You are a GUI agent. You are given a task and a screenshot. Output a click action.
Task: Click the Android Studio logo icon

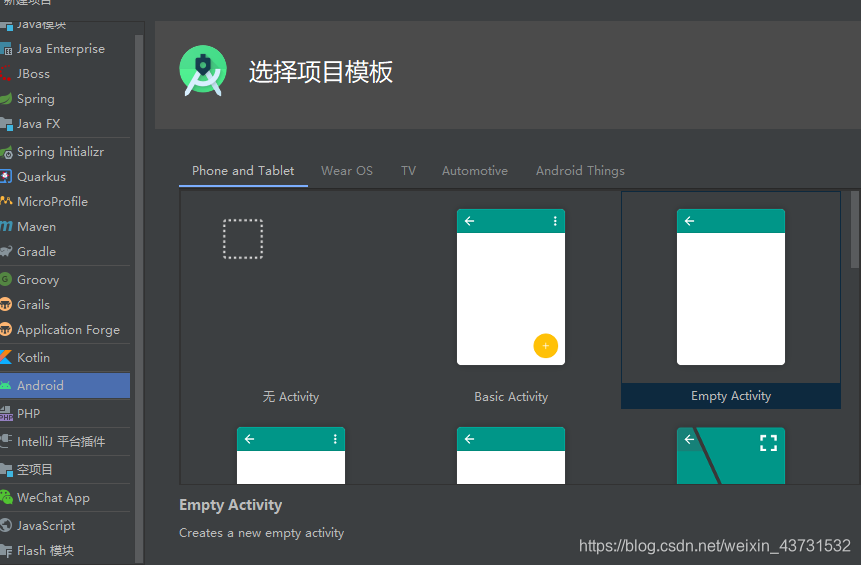[203, 71]
